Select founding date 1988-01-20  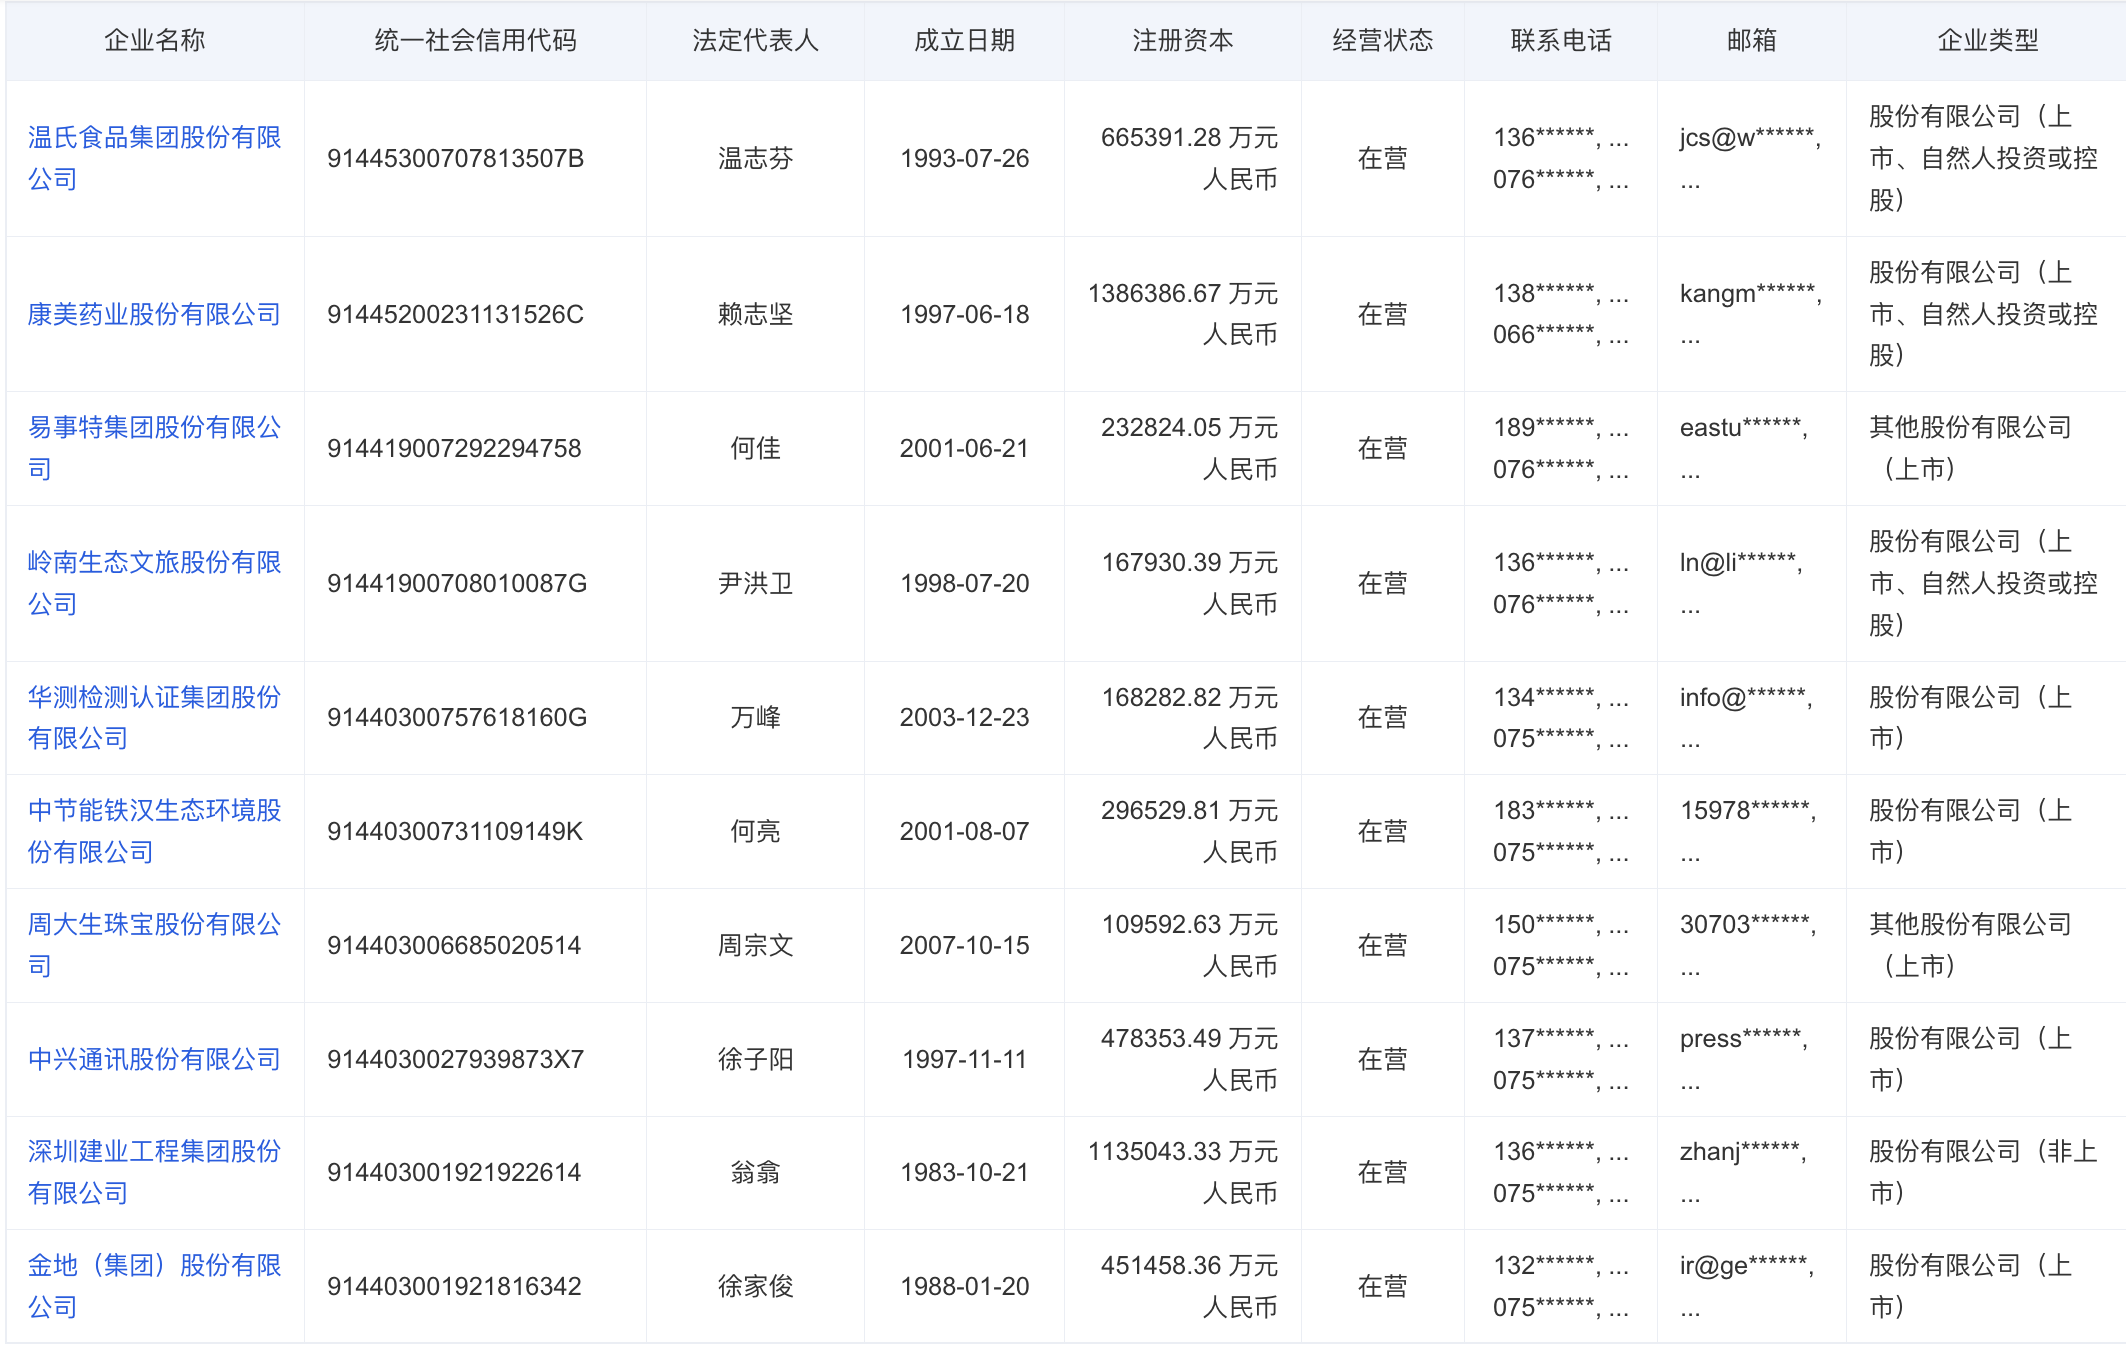click(964, 1286)
